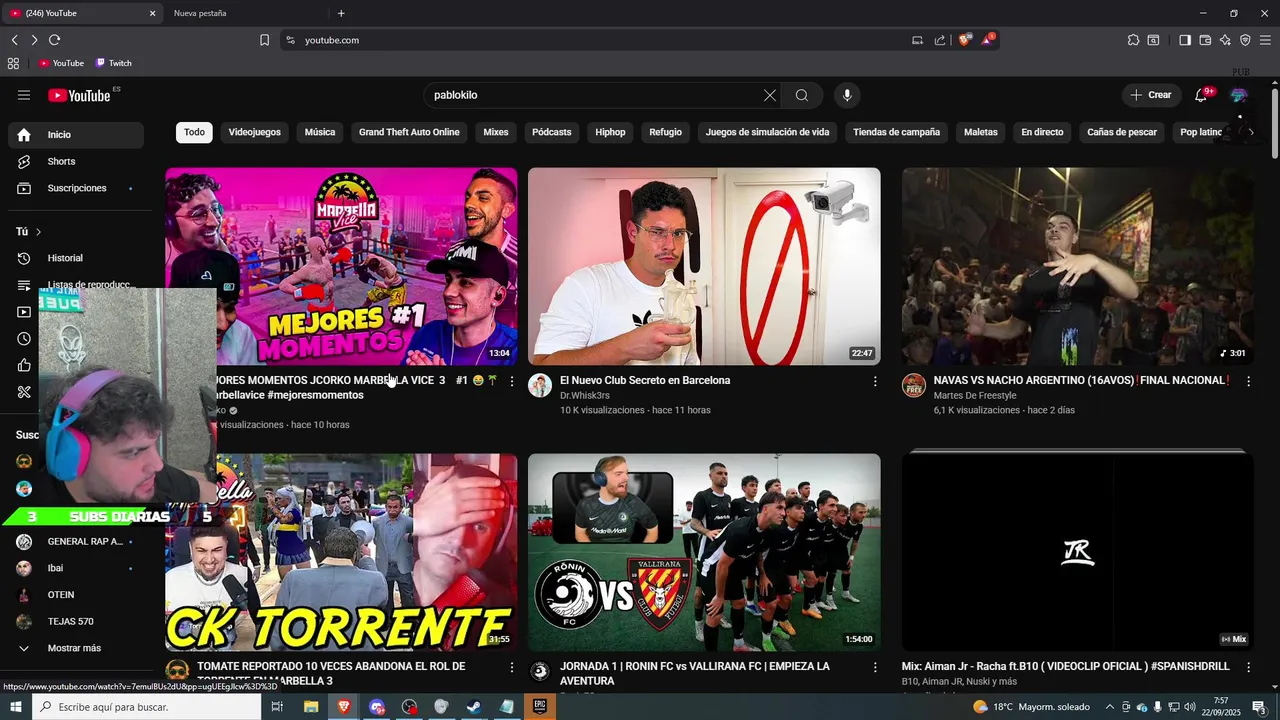Open more options for Aiman Jr mix
The height and width of the screenshot is (720, 1280).
(1248, 667)
